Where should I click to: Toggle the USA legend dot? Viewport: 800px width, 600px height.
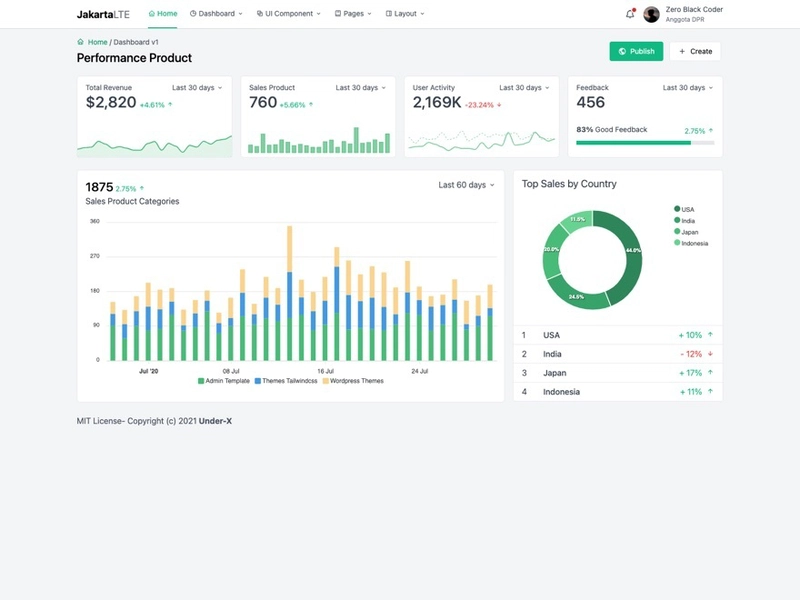tap(677, 209)
